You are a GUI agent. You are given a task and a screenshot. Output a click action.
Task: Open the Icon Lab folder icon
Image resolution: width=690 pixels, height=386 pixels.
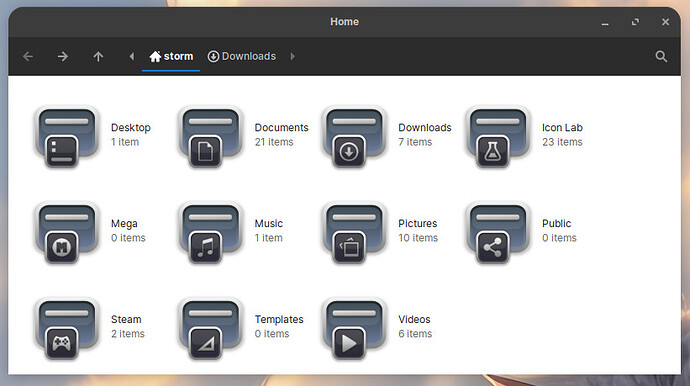498,137
